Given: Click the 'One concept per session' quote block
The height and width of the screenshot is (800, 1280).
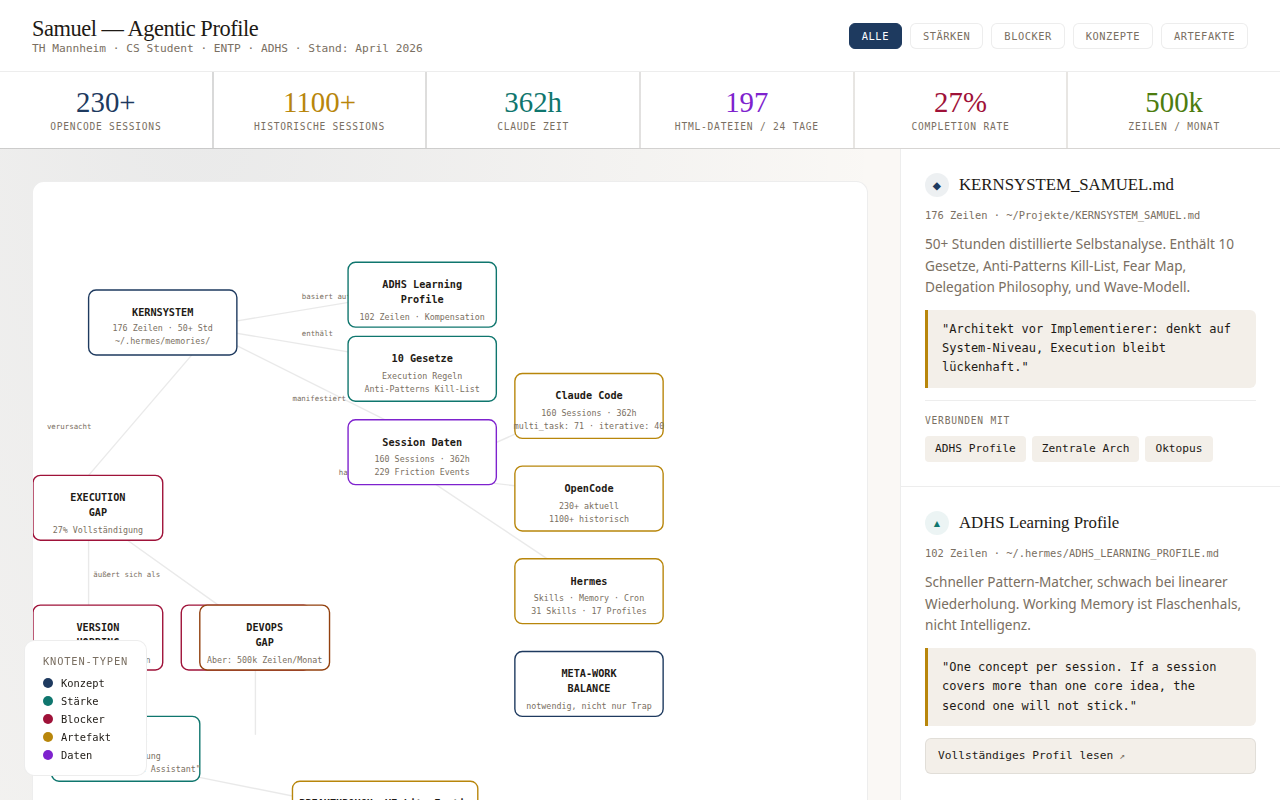Looking at the screenshot, I should coord(1090,686).
